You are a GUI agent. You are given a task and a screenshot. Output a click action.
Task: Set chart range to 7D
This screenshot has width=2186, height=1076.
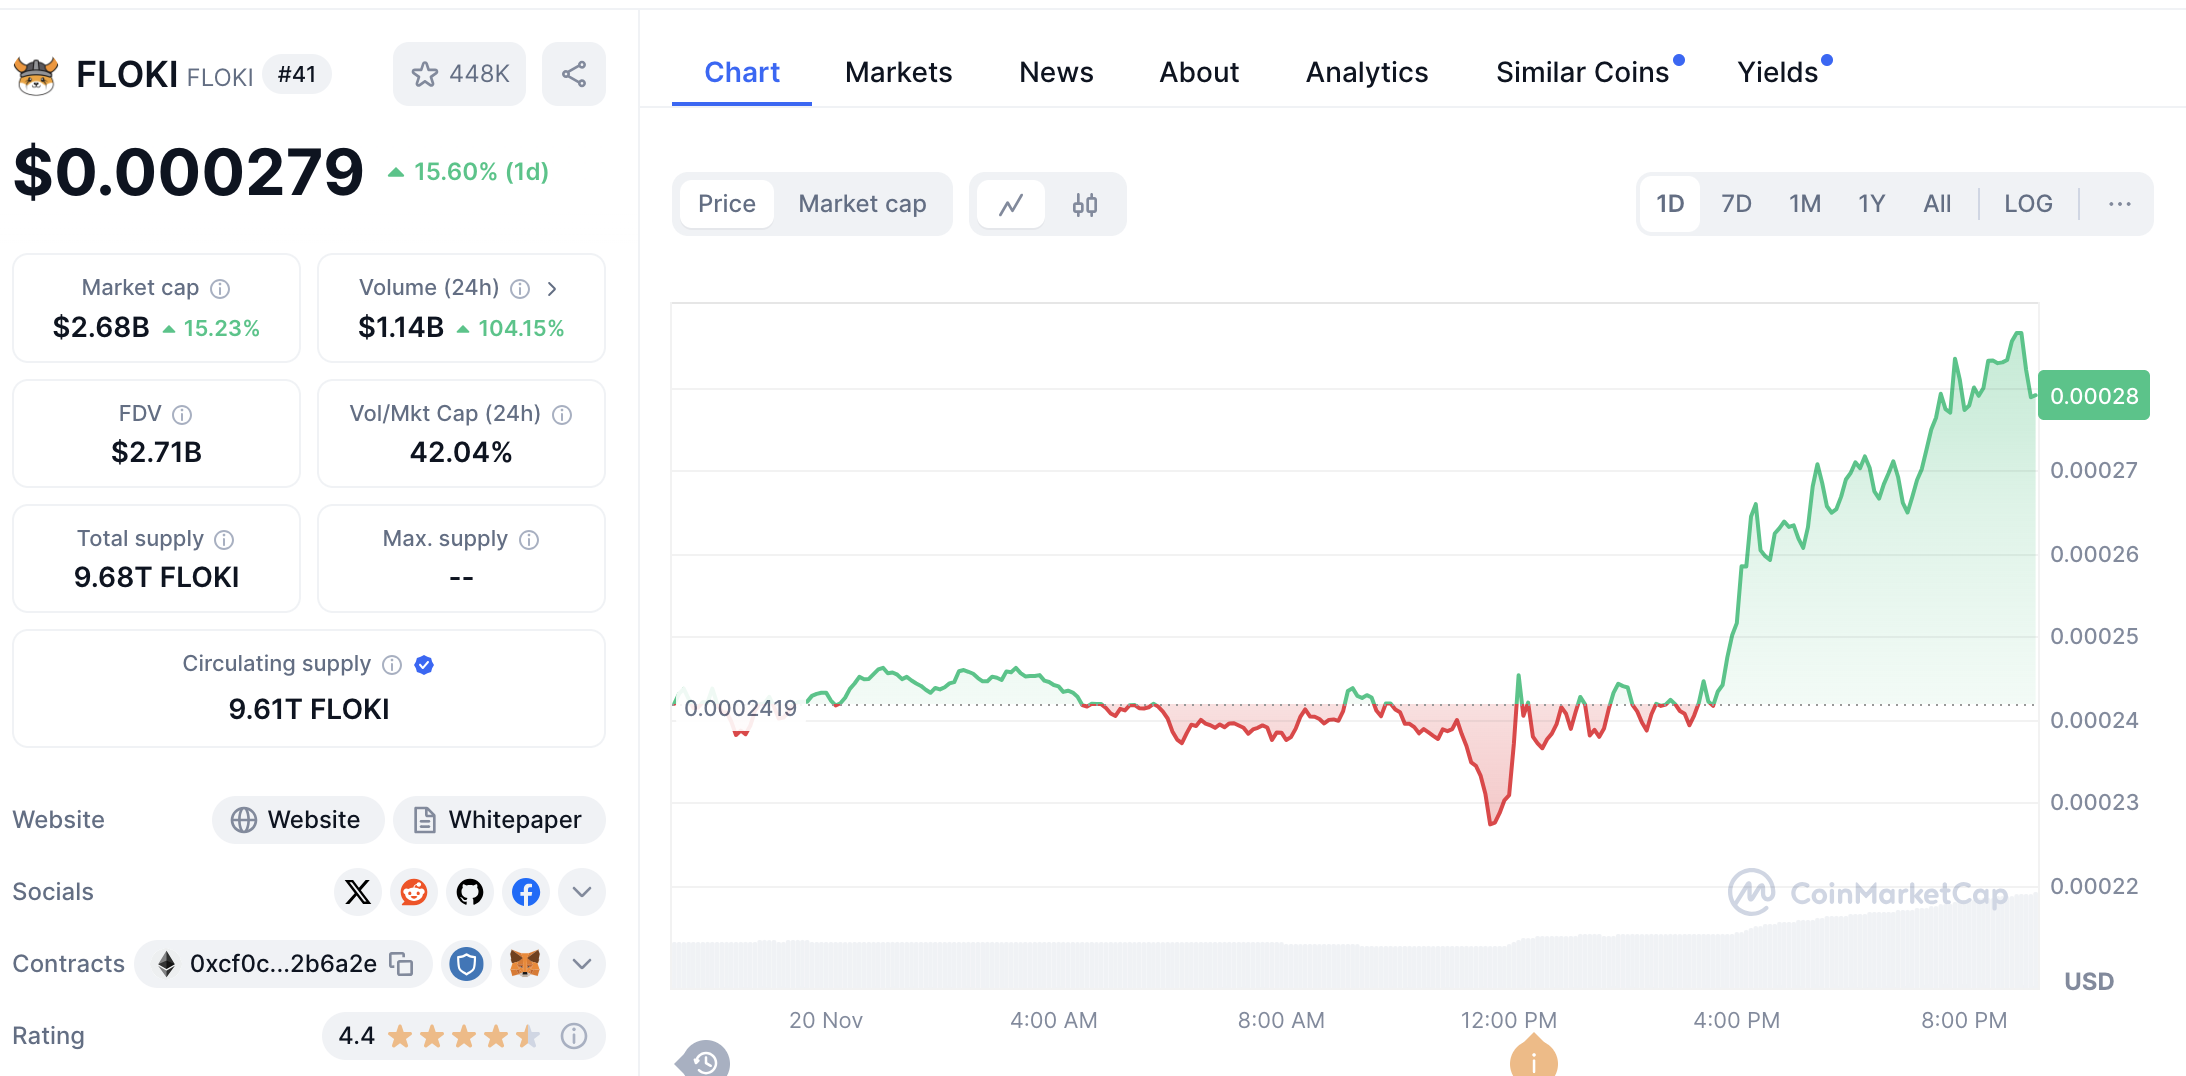pyautogui.click(x=1736, y=204)
